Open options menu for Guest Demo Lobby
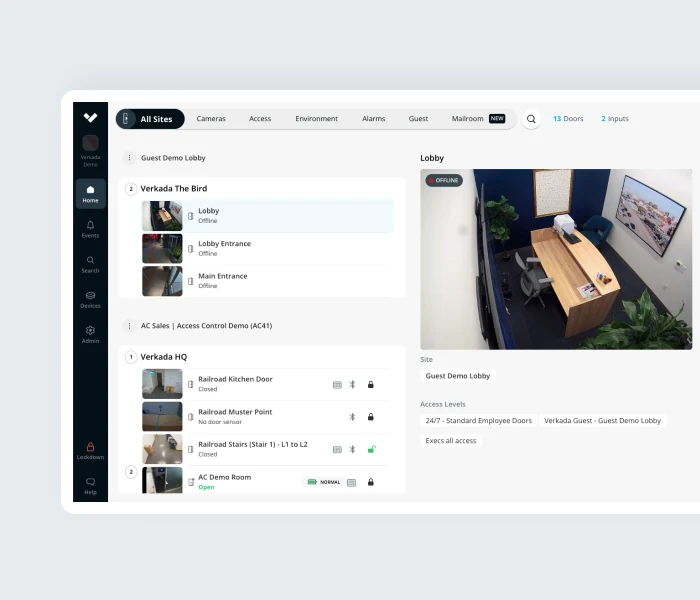This screenshot has height=600, width=700. pos(129,158)
